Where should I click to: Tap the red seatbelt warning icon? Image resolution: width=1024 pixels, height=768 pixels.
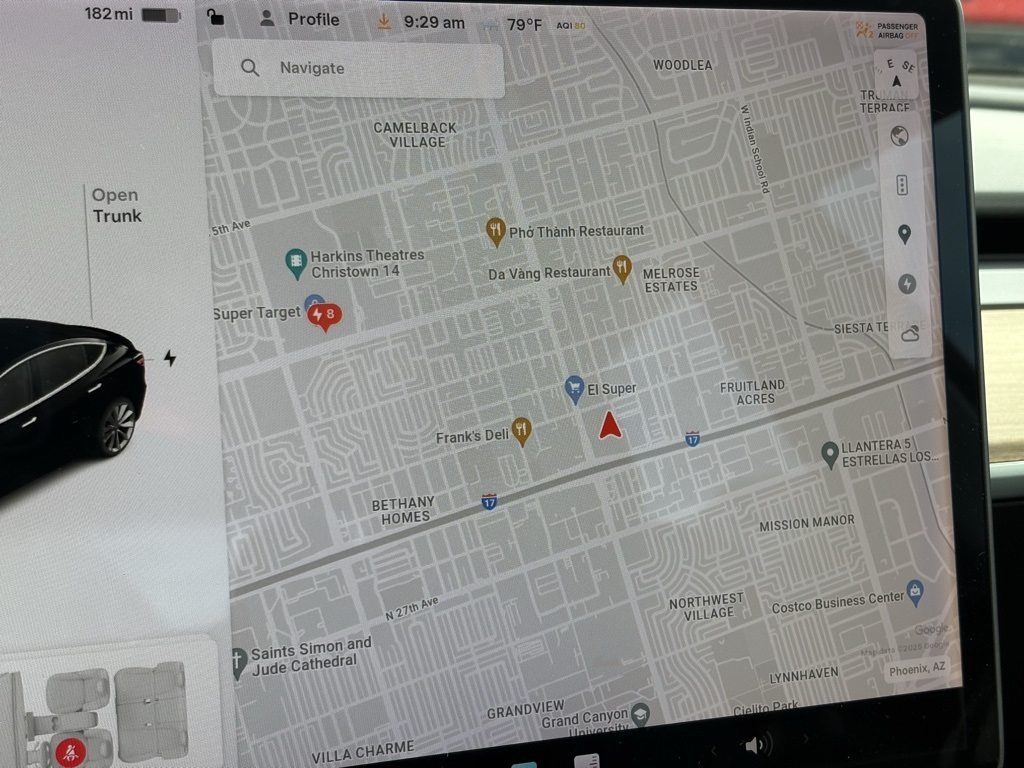point(71,753)
